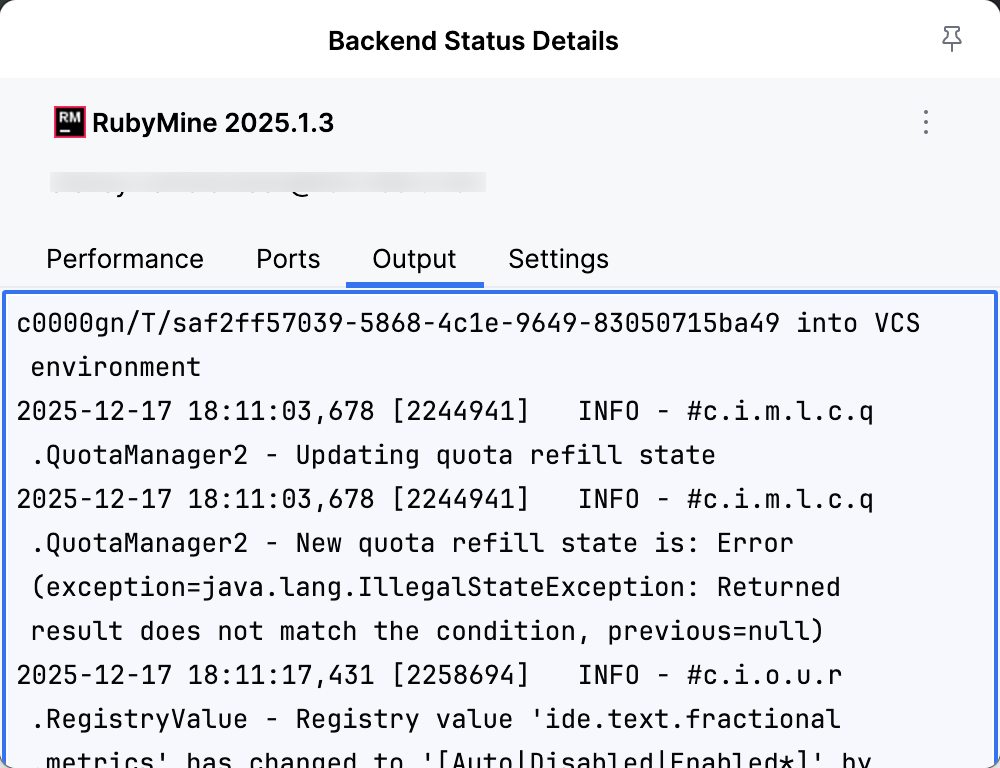This screenshot has height=768, width=1000.
Task: Go to the Settings tab
Action: [x=558, y=259]
